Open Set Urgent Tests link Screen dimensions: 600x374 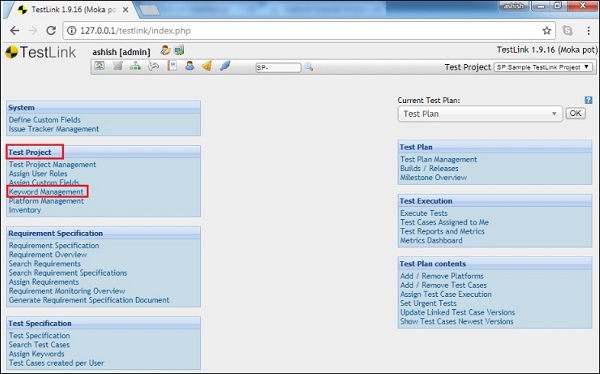click(428, 303)
